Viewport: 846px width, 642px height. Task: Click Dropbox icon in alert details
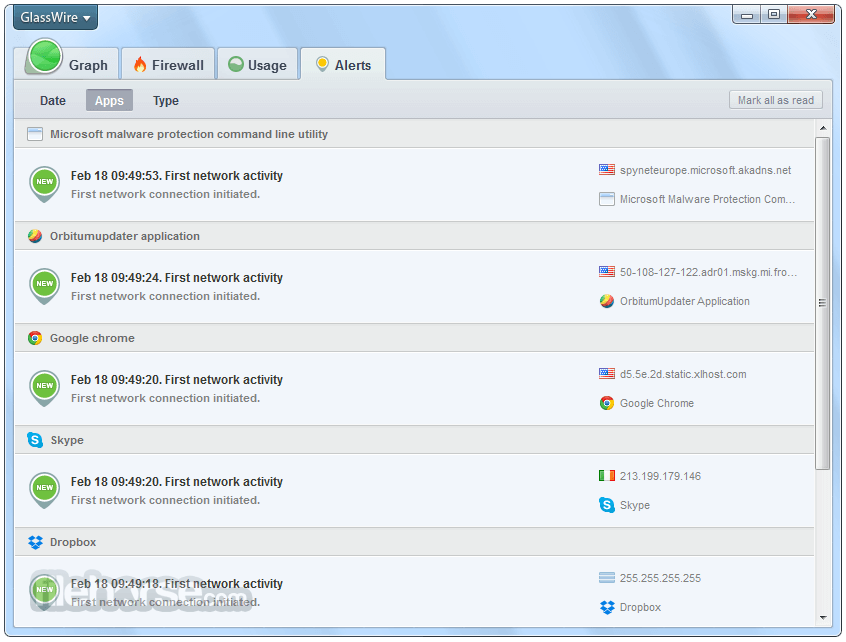click(607, 607)
